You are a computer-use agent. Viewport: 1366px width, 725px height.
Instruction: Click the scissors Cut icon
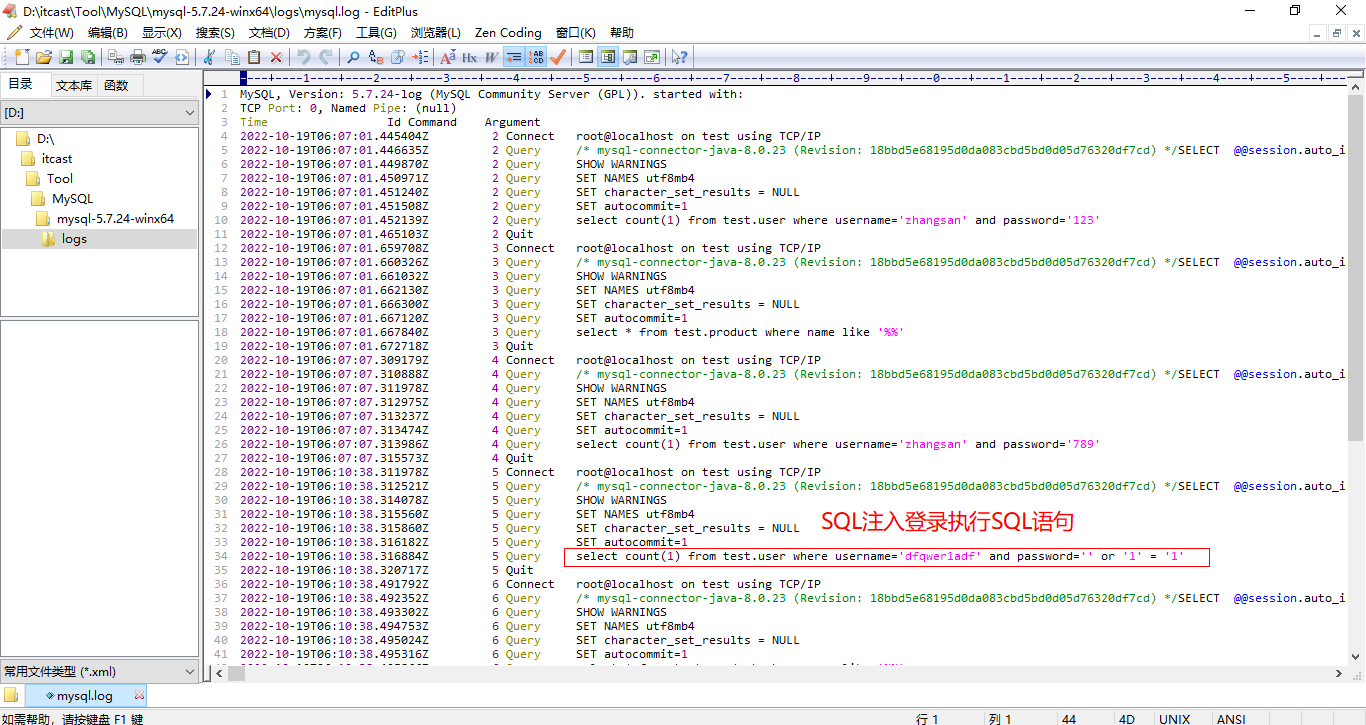click(x=210, y=57)
